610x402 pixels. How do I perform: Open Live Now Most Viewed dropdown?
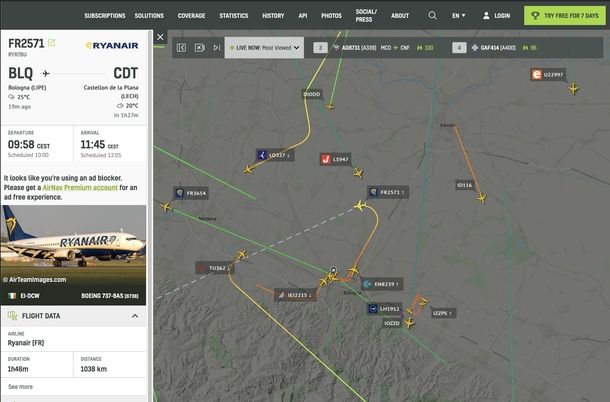point(264,47)
